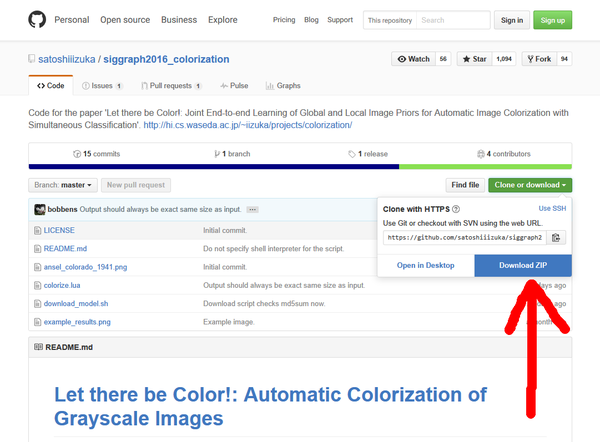Switch to the Issues tab
The image size is (600, 442).
102,86
